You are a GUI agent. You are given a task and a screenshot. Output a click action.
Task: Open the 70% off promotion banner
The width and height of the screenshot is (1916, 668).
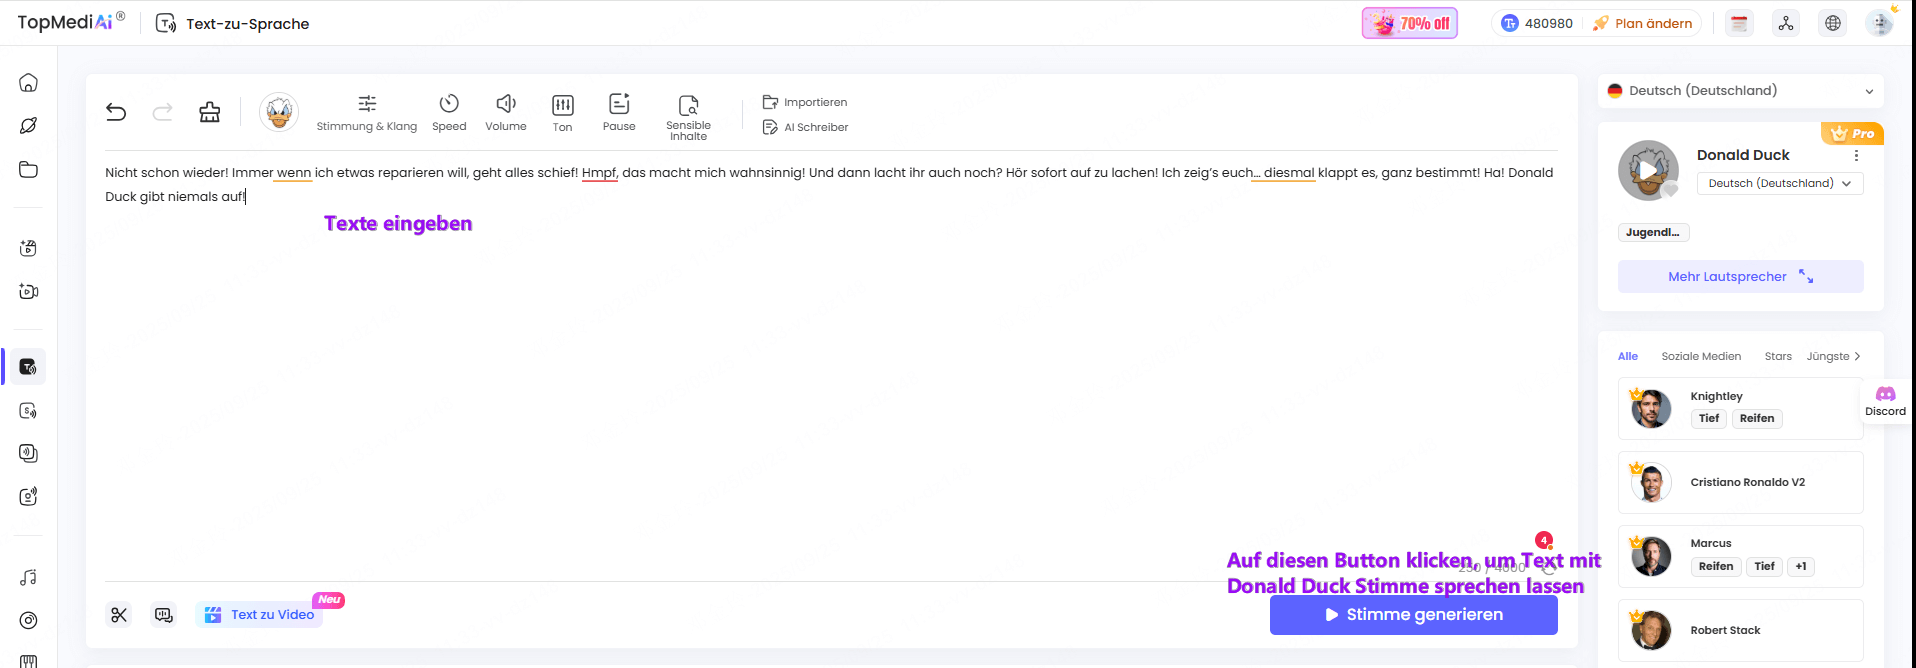click(x=1410, y=23)
